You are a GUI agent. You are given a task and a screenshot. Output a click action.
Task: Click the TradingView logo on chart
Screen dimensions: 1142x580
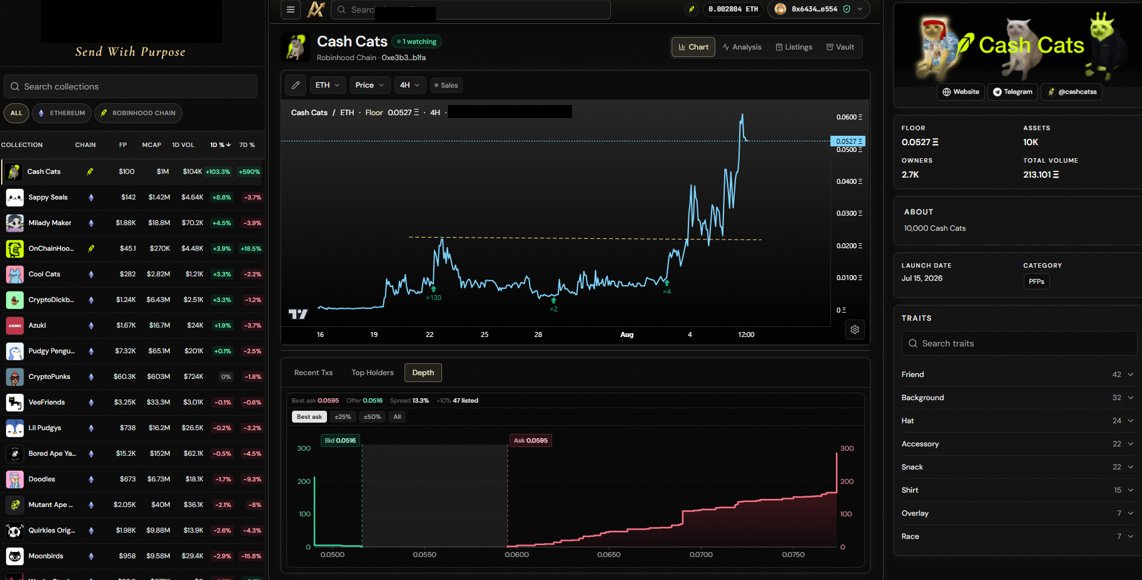click(x=298, y=314)
